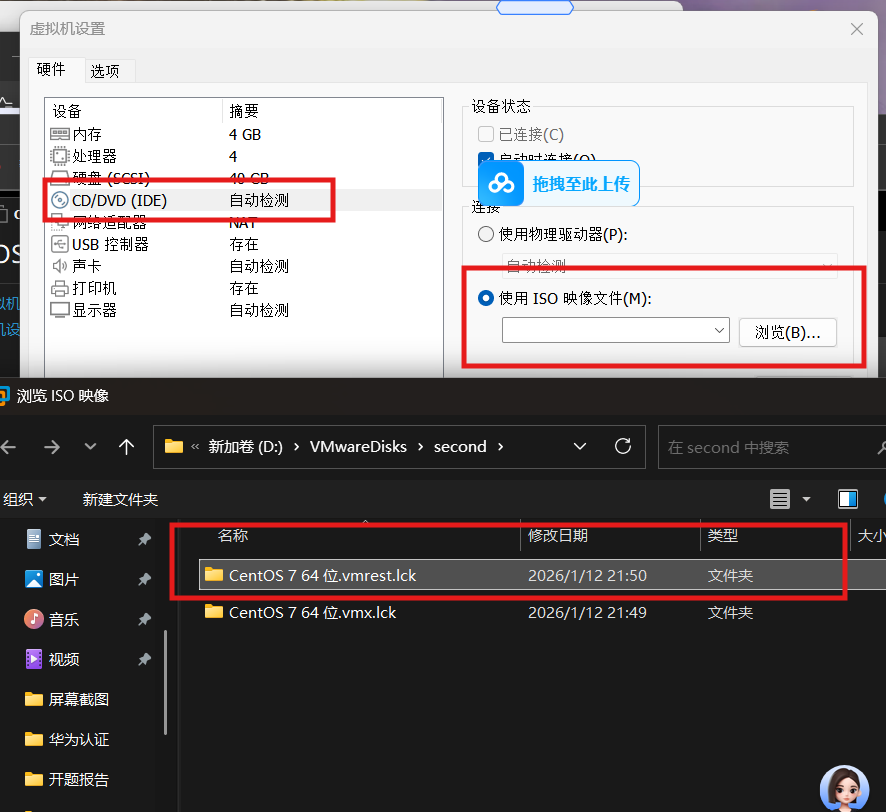
Task: Click the assistant avatar icon
Action: (844, 788)
